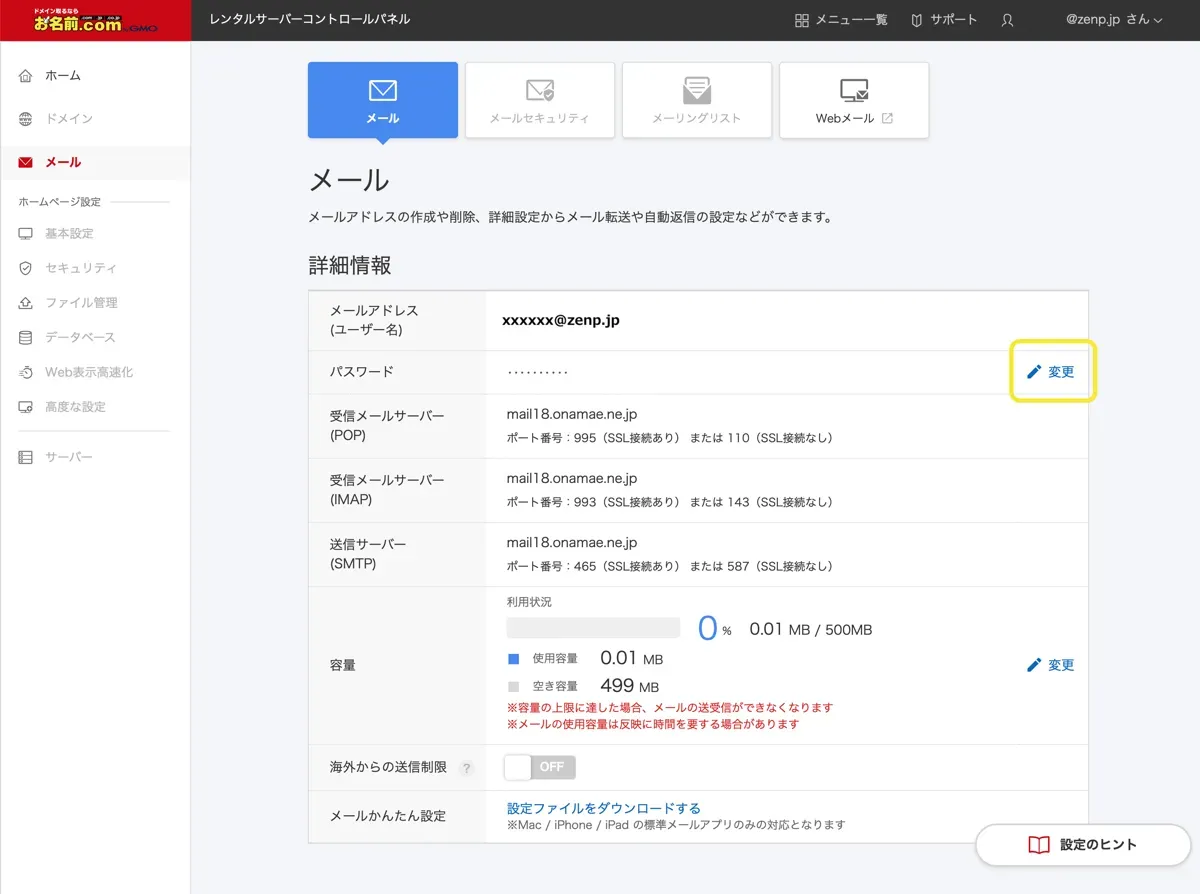This screenshot has height=894, width=1200.
Task: Click 設定ファイルをダウンロードする link
Action: (x=604, y=808)
